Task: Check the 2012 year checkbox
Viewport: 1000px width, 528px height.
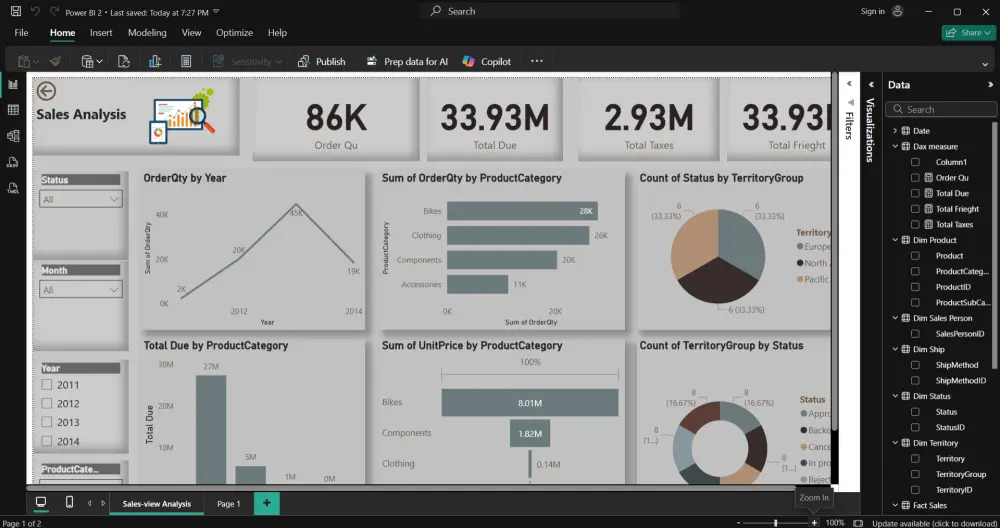Action: (x=47, y=403)
